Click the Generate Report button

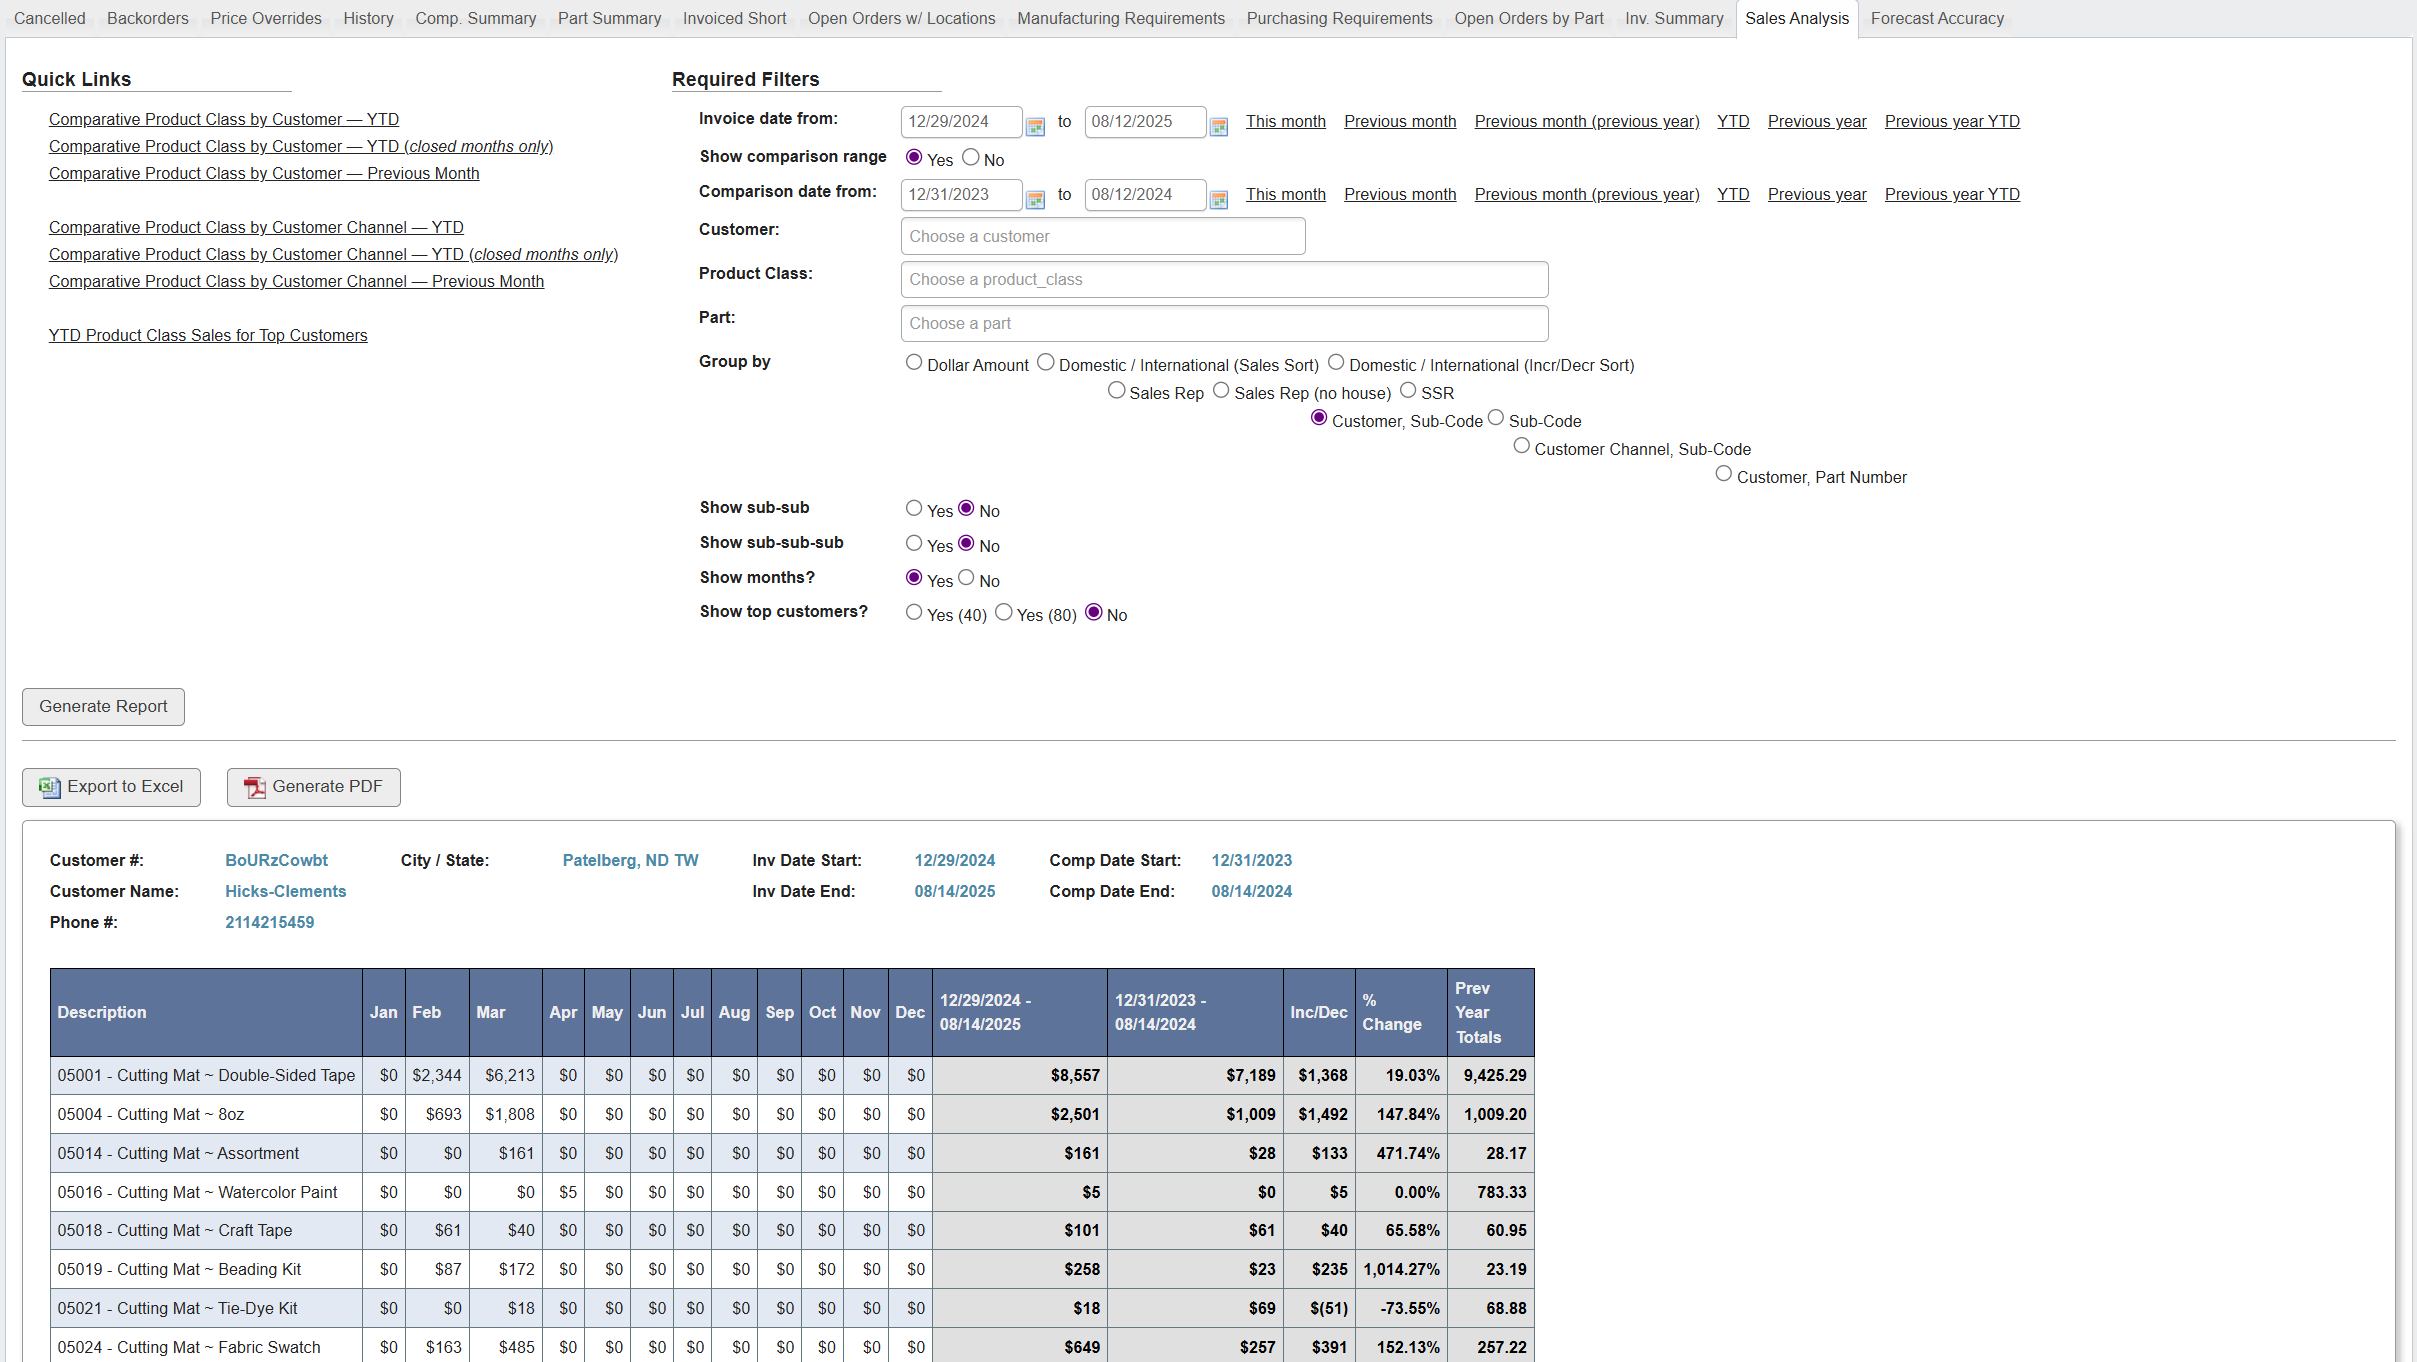[x=102, y=706]
